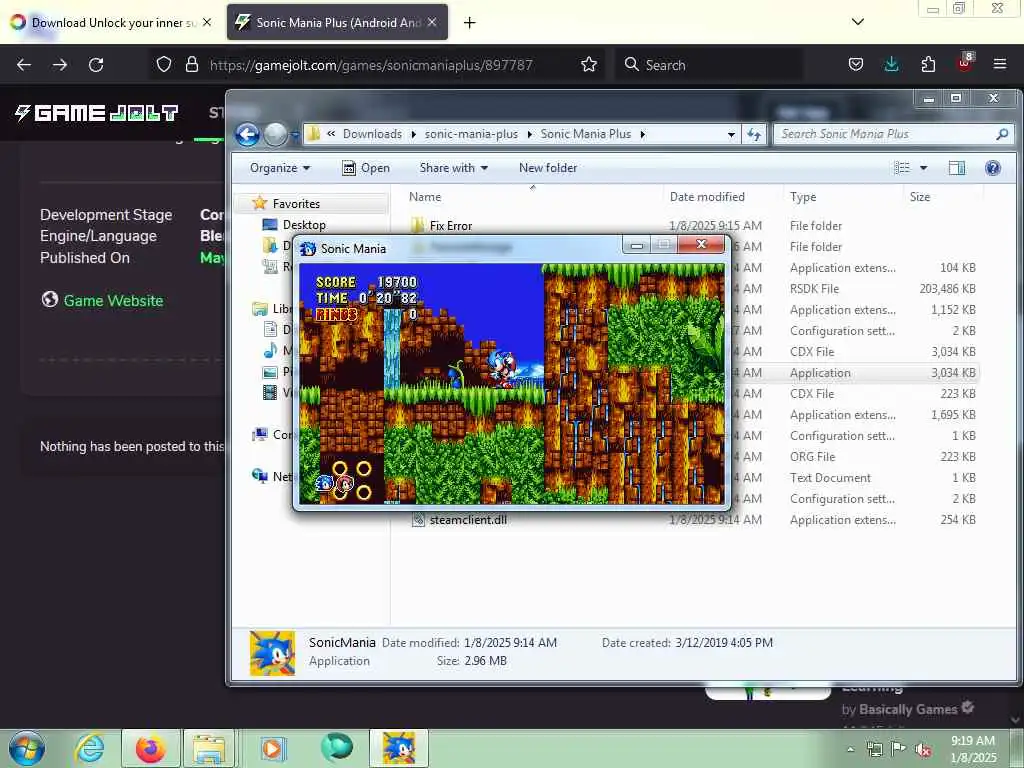Click the Firefox taskbar icon
Image resolution: width=1024 pixels, height=768 pixels.
tap(150, 748)
